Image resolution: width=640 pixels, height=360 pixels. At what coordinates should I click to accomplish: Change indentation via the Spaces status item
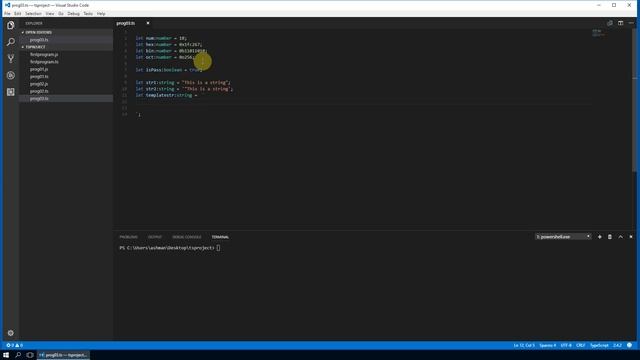547,345
